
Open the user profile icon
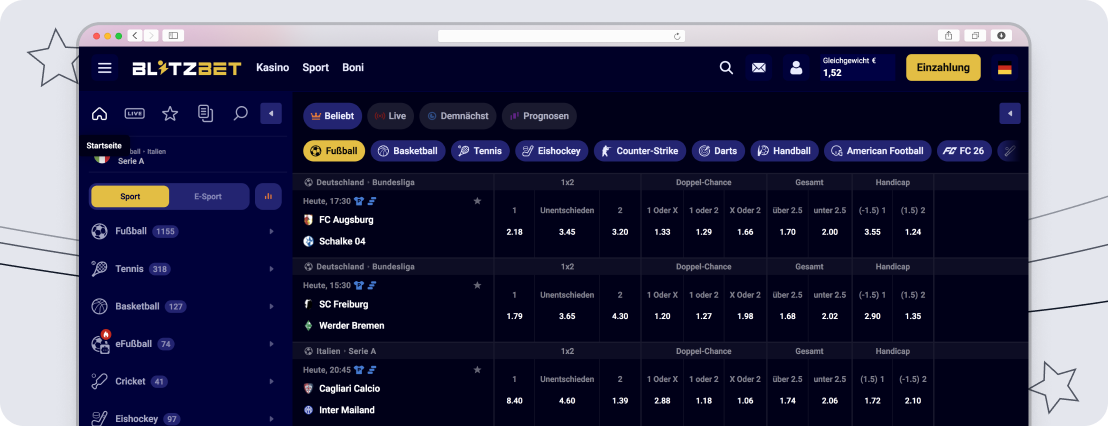(796, 68)
